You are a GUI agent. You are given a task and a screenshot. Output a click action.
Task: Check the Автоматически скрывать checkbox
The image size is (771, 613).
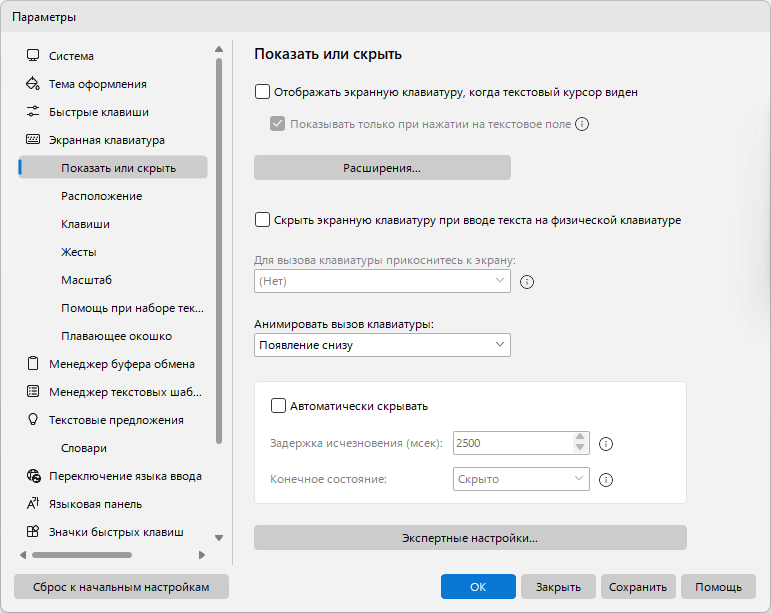[x=278, y=406]
